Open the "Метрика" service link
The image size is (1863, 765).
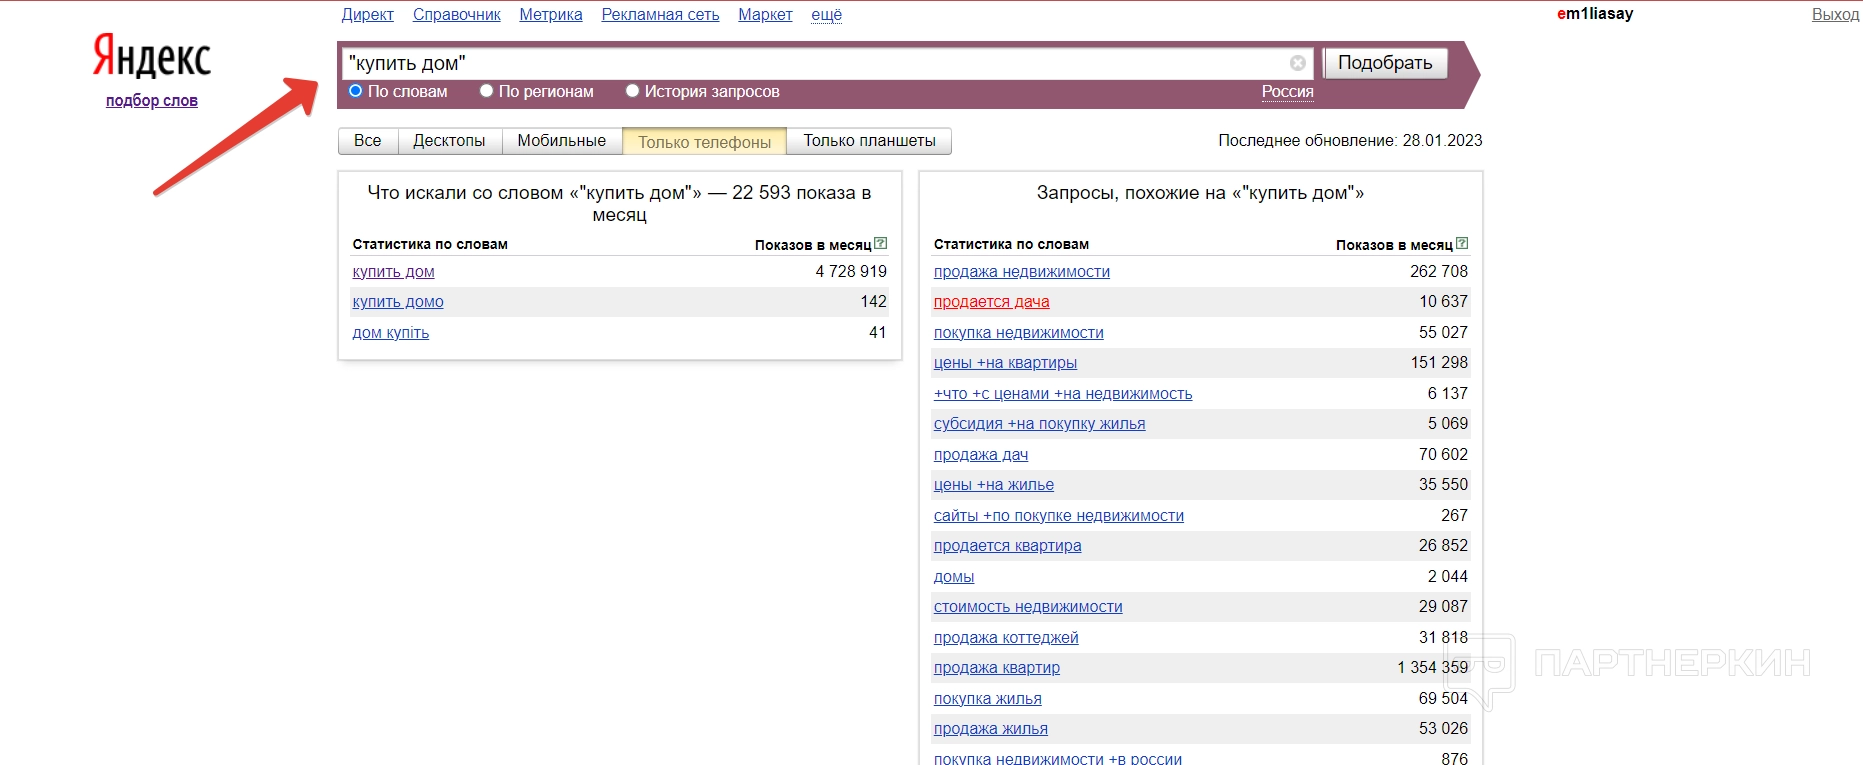[x=550, y=15]
